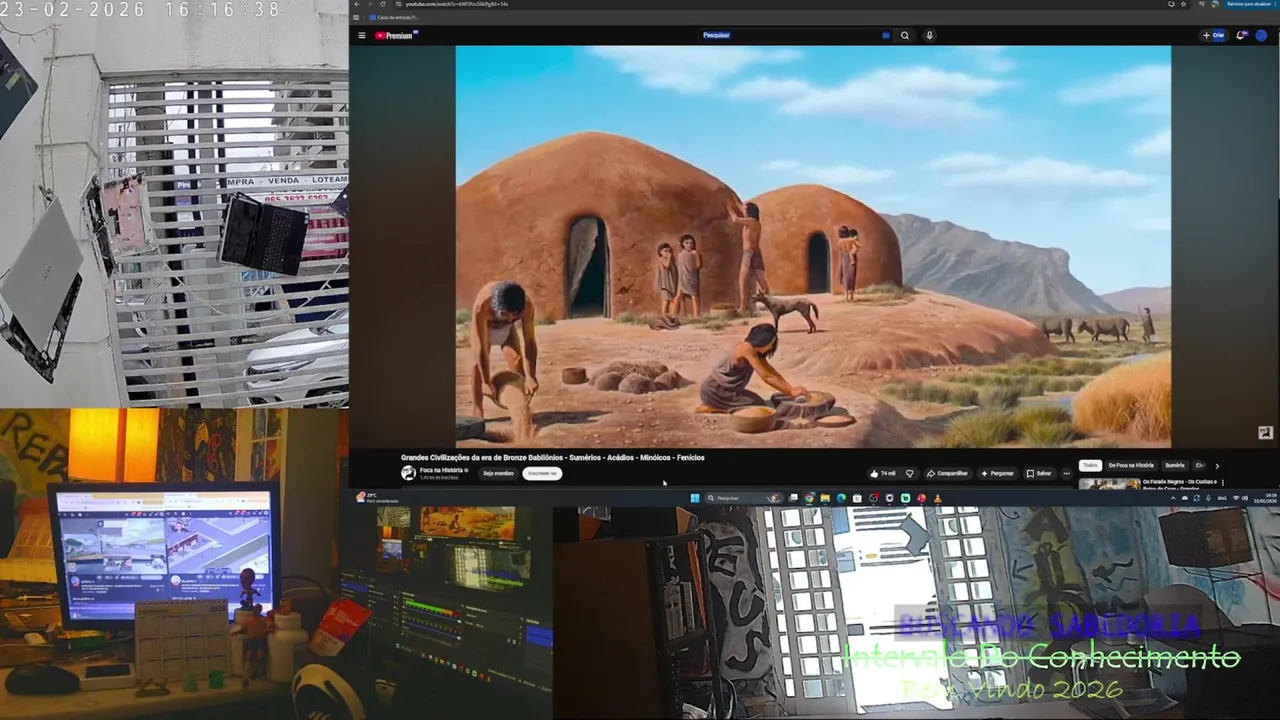
Task: Reload the page with browser refresh icon
Action: click(x=382, y=4)
